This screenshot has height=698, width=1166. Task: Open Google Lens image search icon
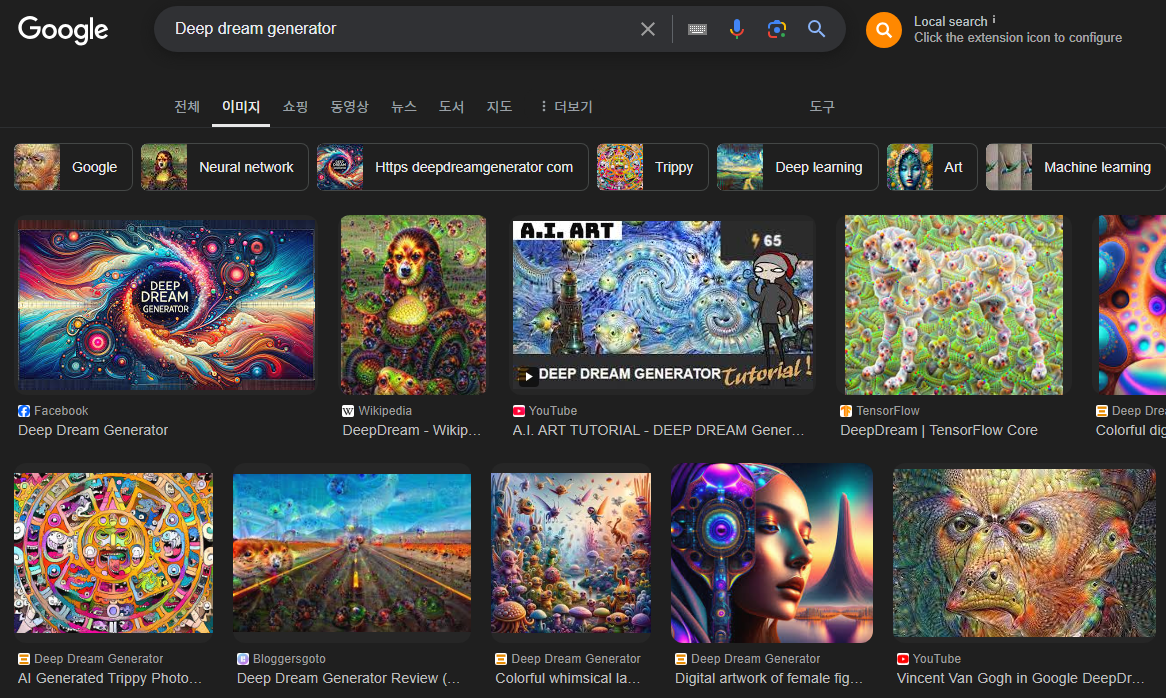(x=776, y=29)
